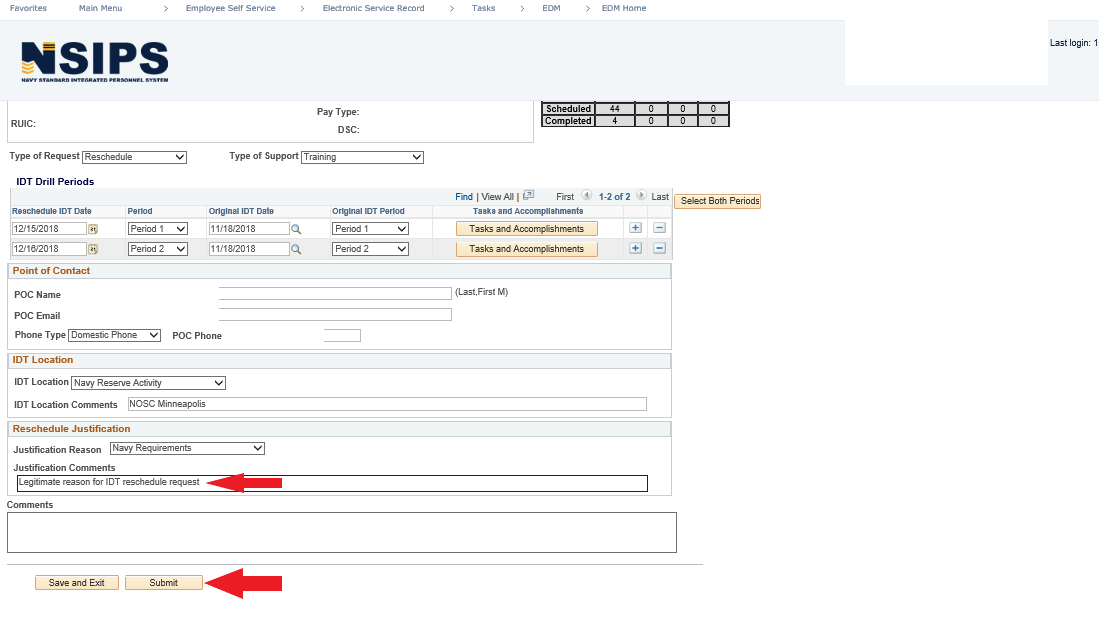Open the Phone Type dropdown
Viewport: 1099px width, 618px height.
(114, 335)
